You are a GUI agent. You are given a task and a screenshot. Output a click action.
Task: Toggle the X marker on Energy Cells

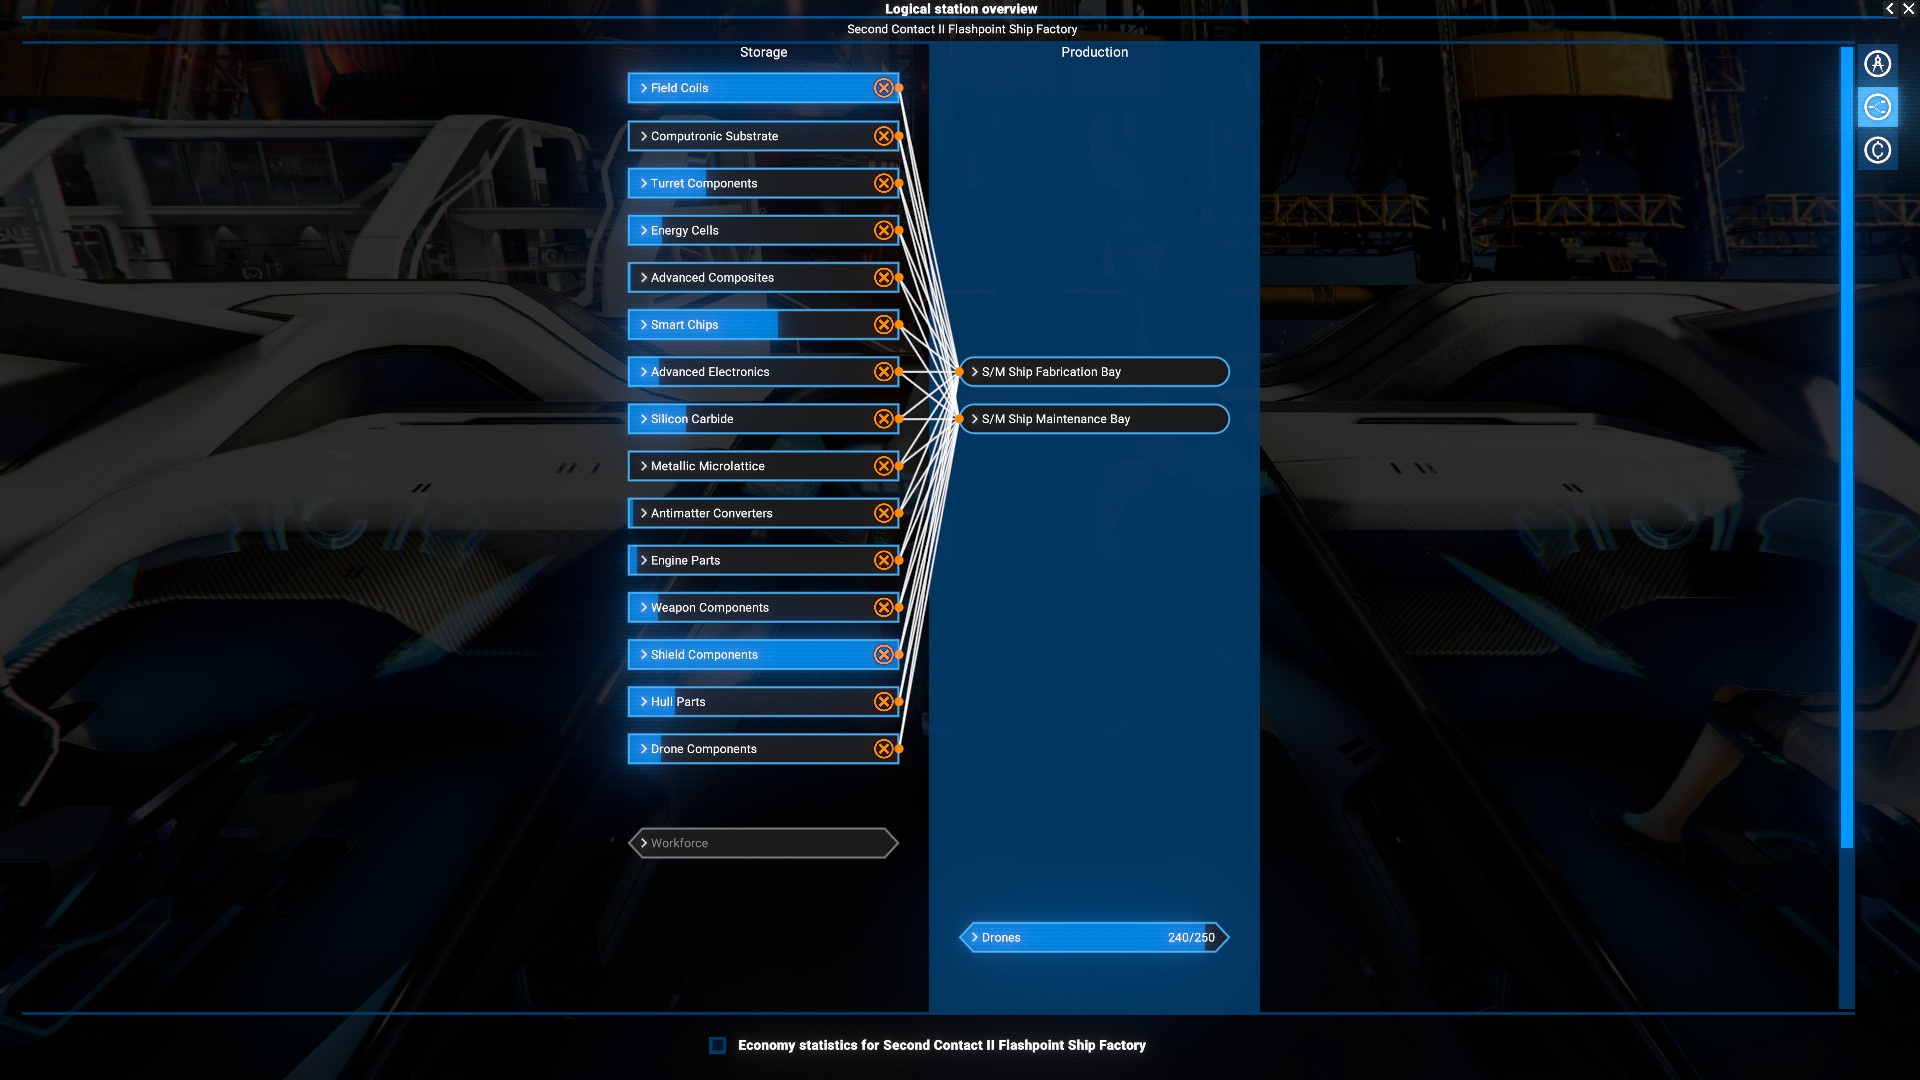tap(883, 231)
